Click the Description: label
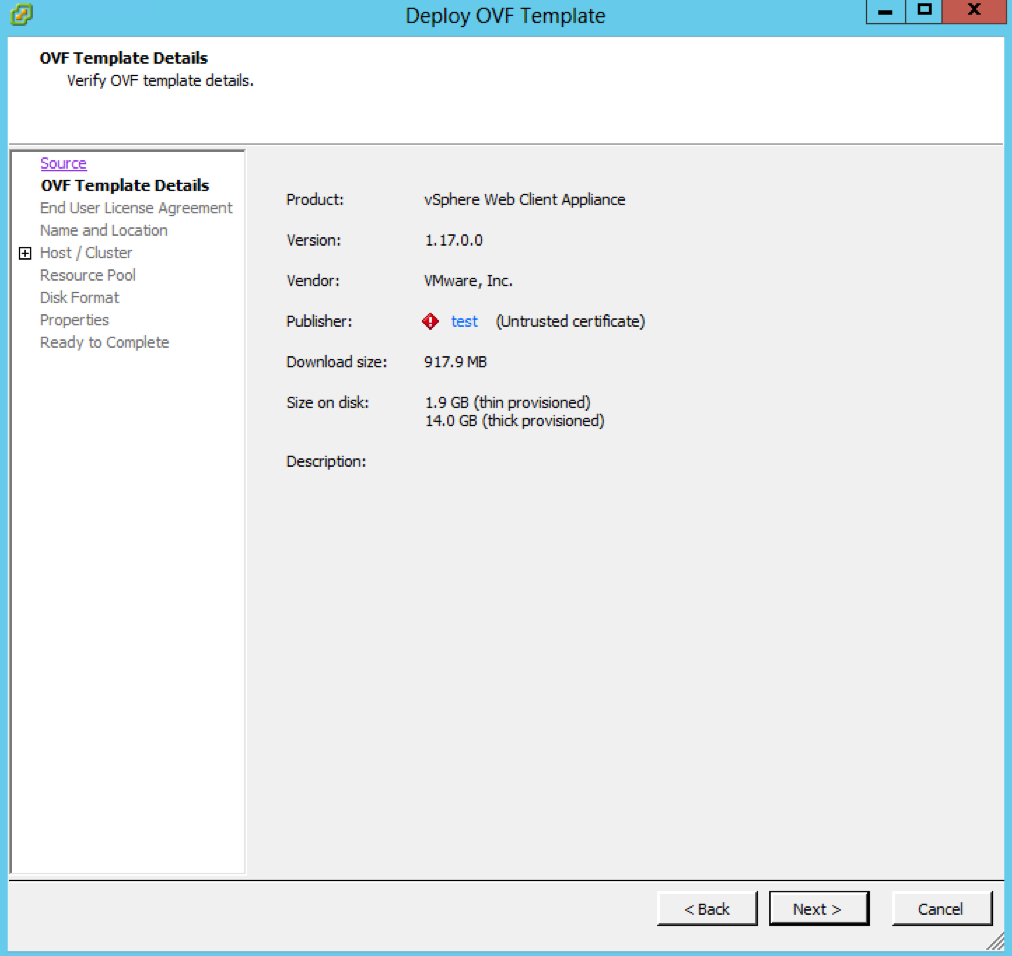The image size is (1012, 956). pos(326,462)
